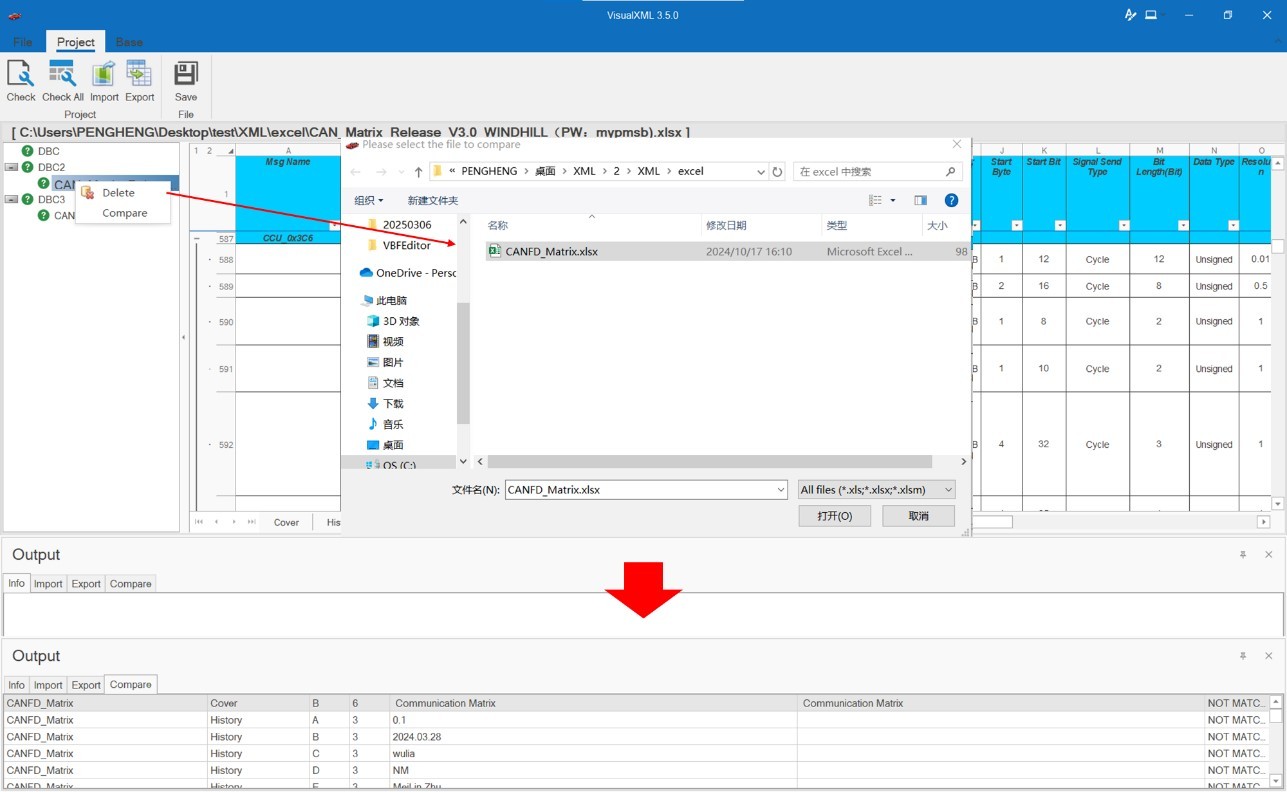Click the CCU_0x3C6 message cell

coord(288,238)
